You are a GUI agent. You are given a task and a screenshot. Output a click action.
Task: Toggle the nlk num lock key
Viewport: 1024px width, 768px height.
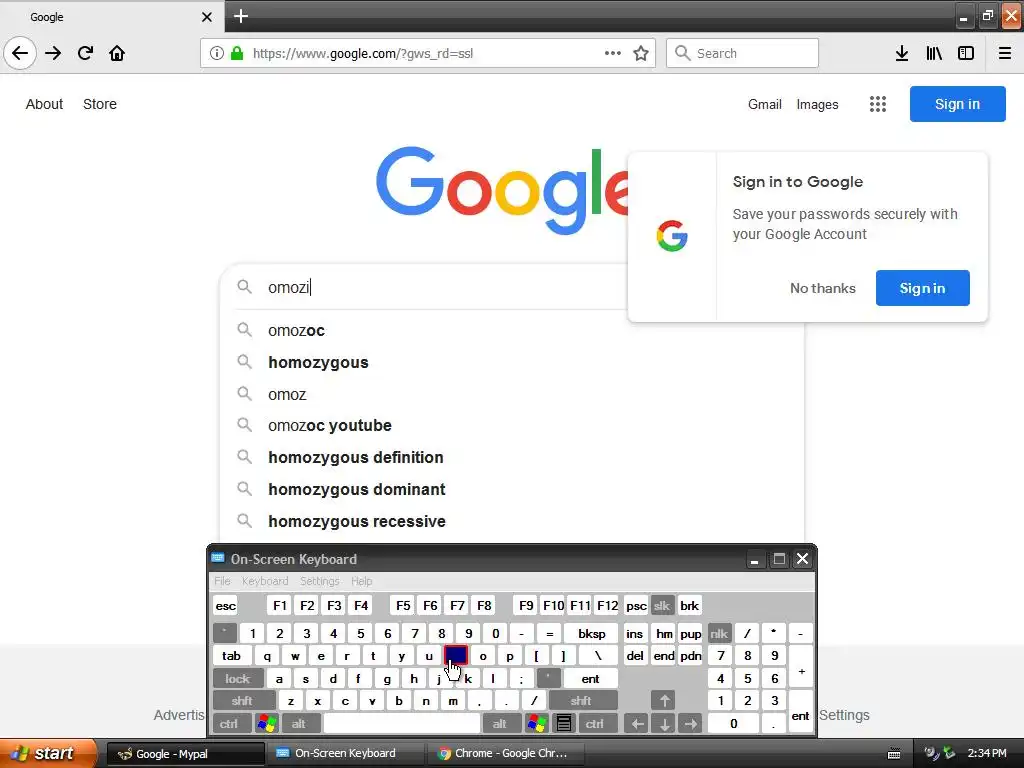[719, 633]
